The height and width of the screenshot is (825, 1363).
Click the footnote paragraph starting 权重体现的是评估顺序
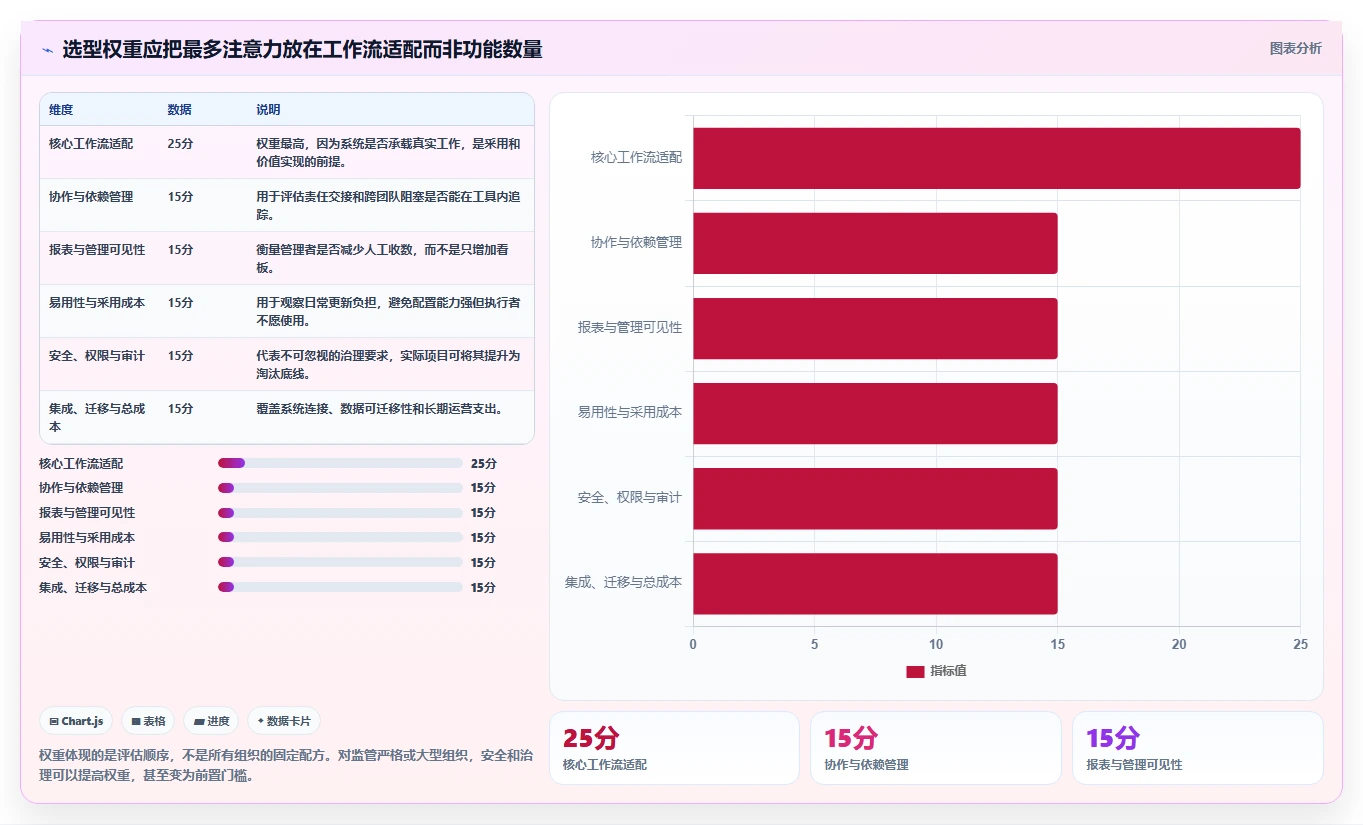pos(285,765)
